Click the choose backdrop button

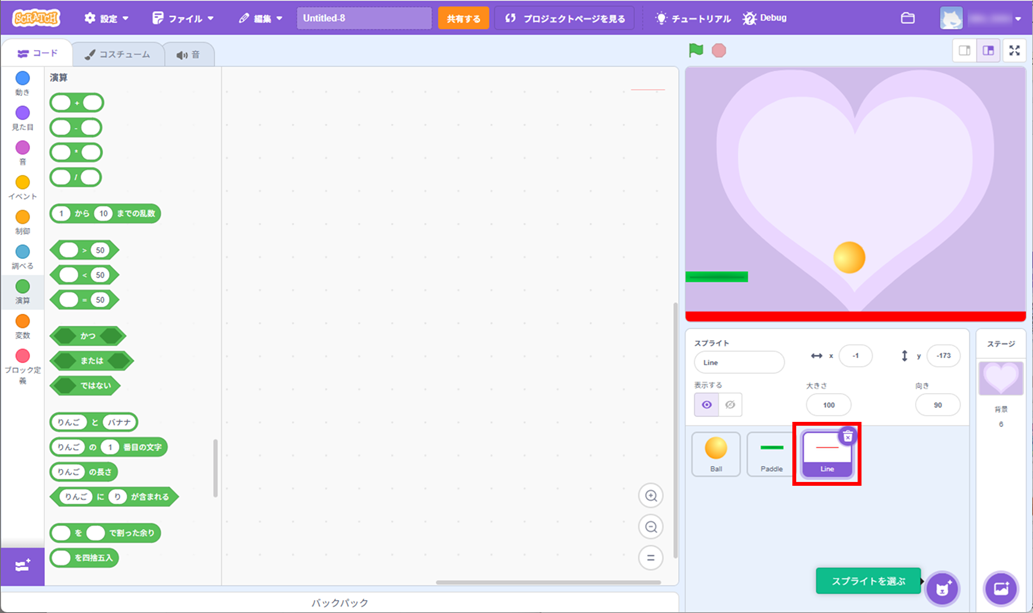(x=1001, y=588)
